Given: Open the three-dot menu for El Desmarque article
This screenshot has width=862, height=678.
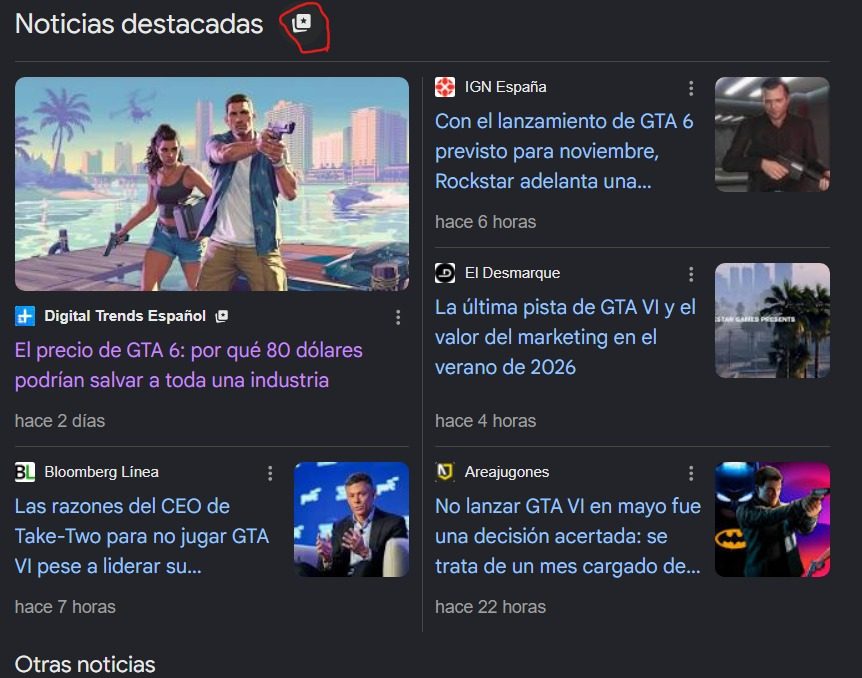Looking at the screenshot, I should tap(690, 274).
